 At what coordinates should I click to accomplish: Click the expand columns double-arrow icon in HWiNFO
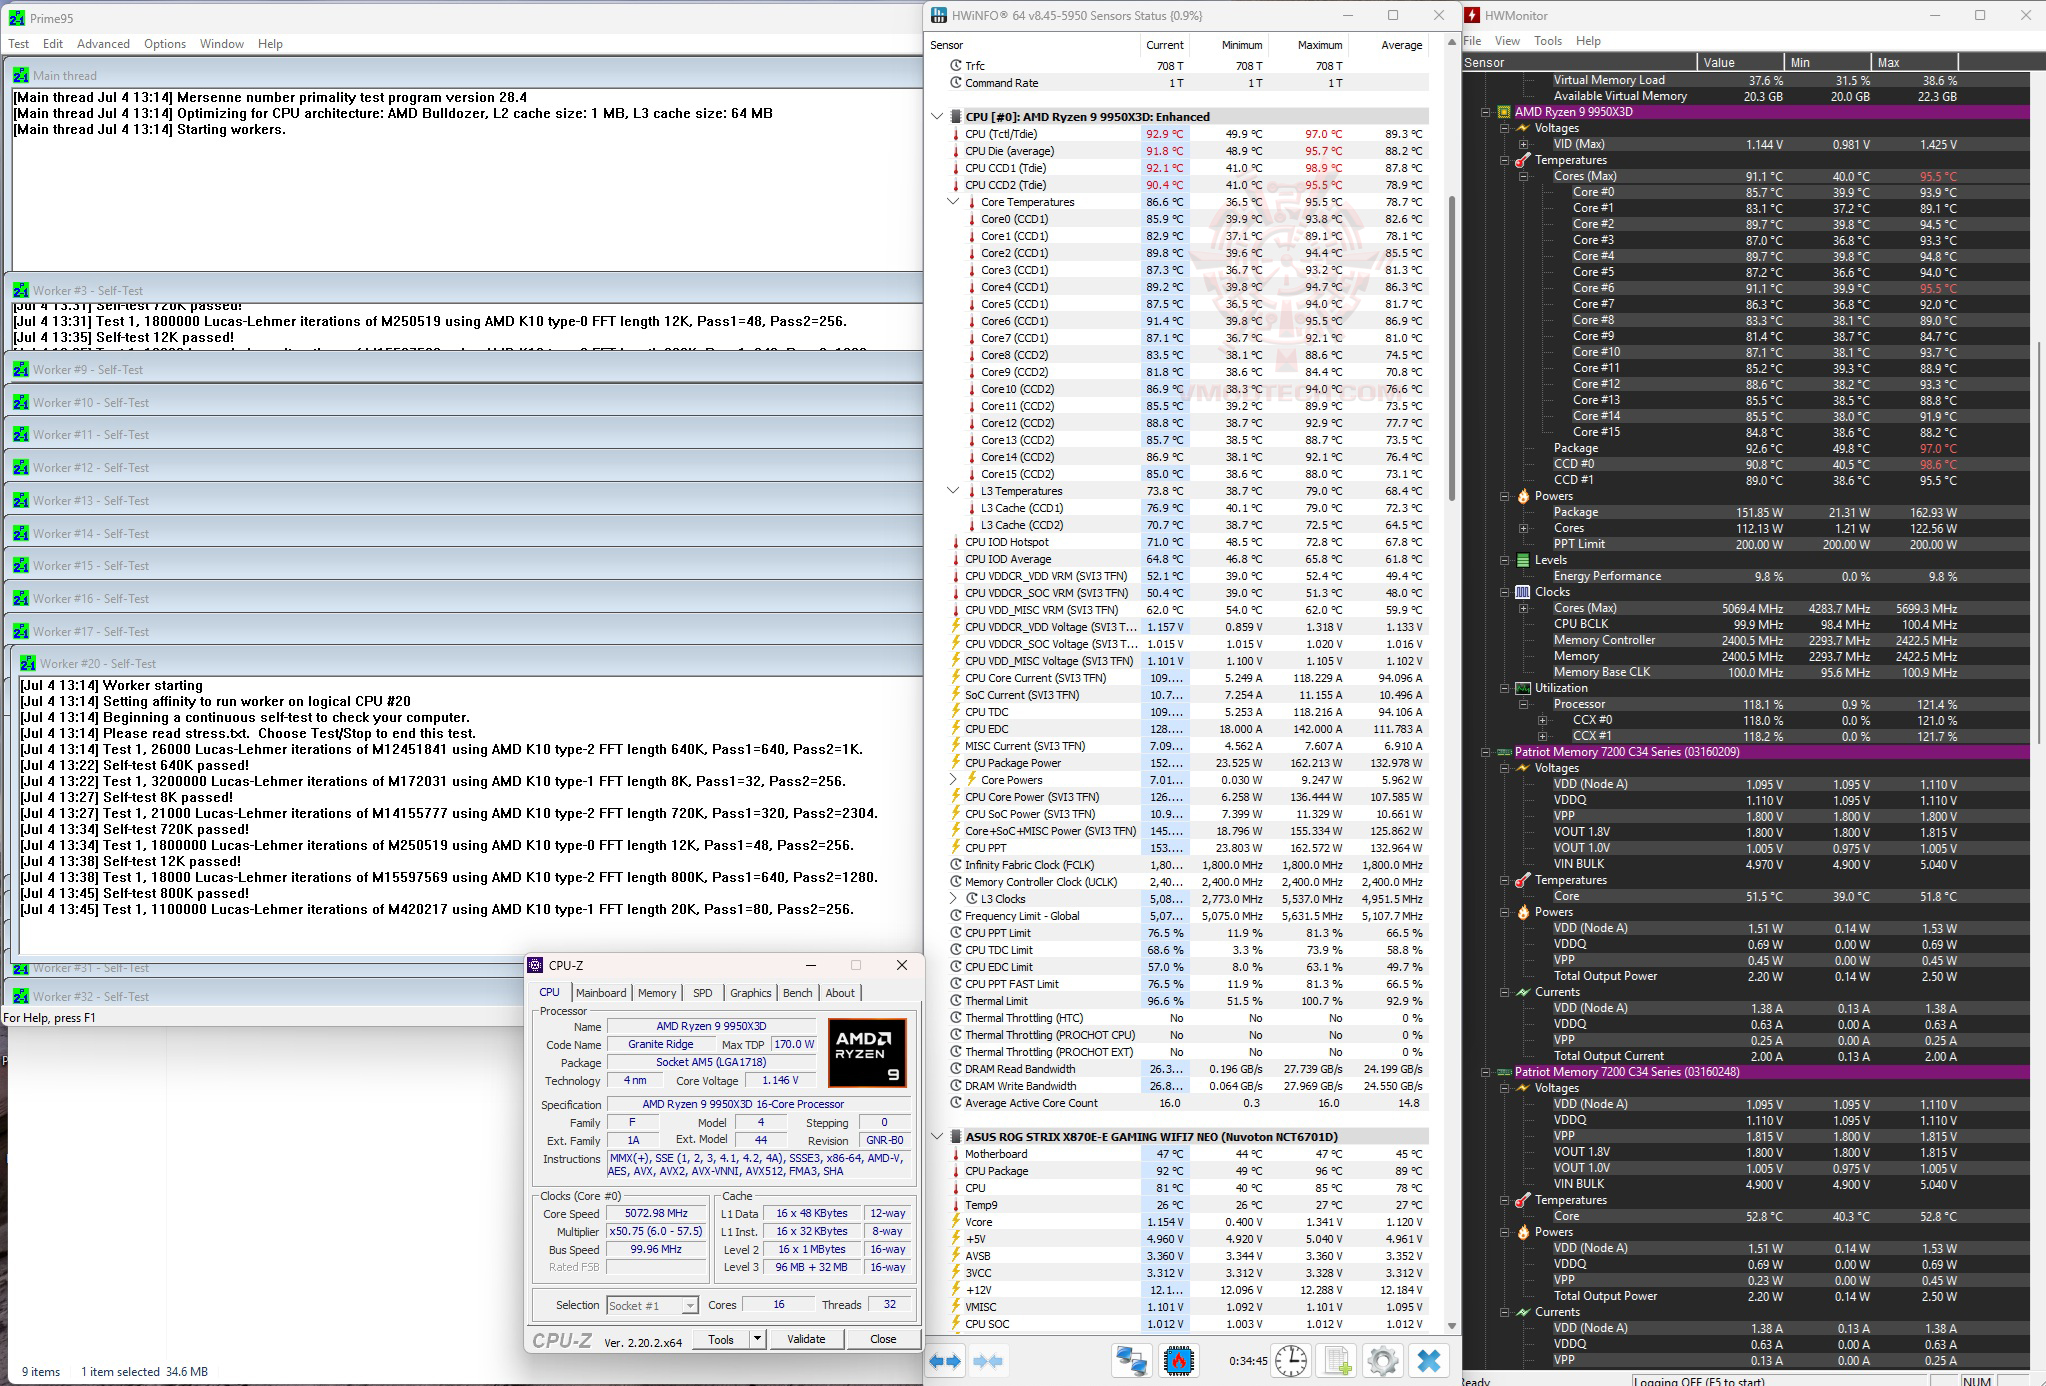(x=945, y=1361)
